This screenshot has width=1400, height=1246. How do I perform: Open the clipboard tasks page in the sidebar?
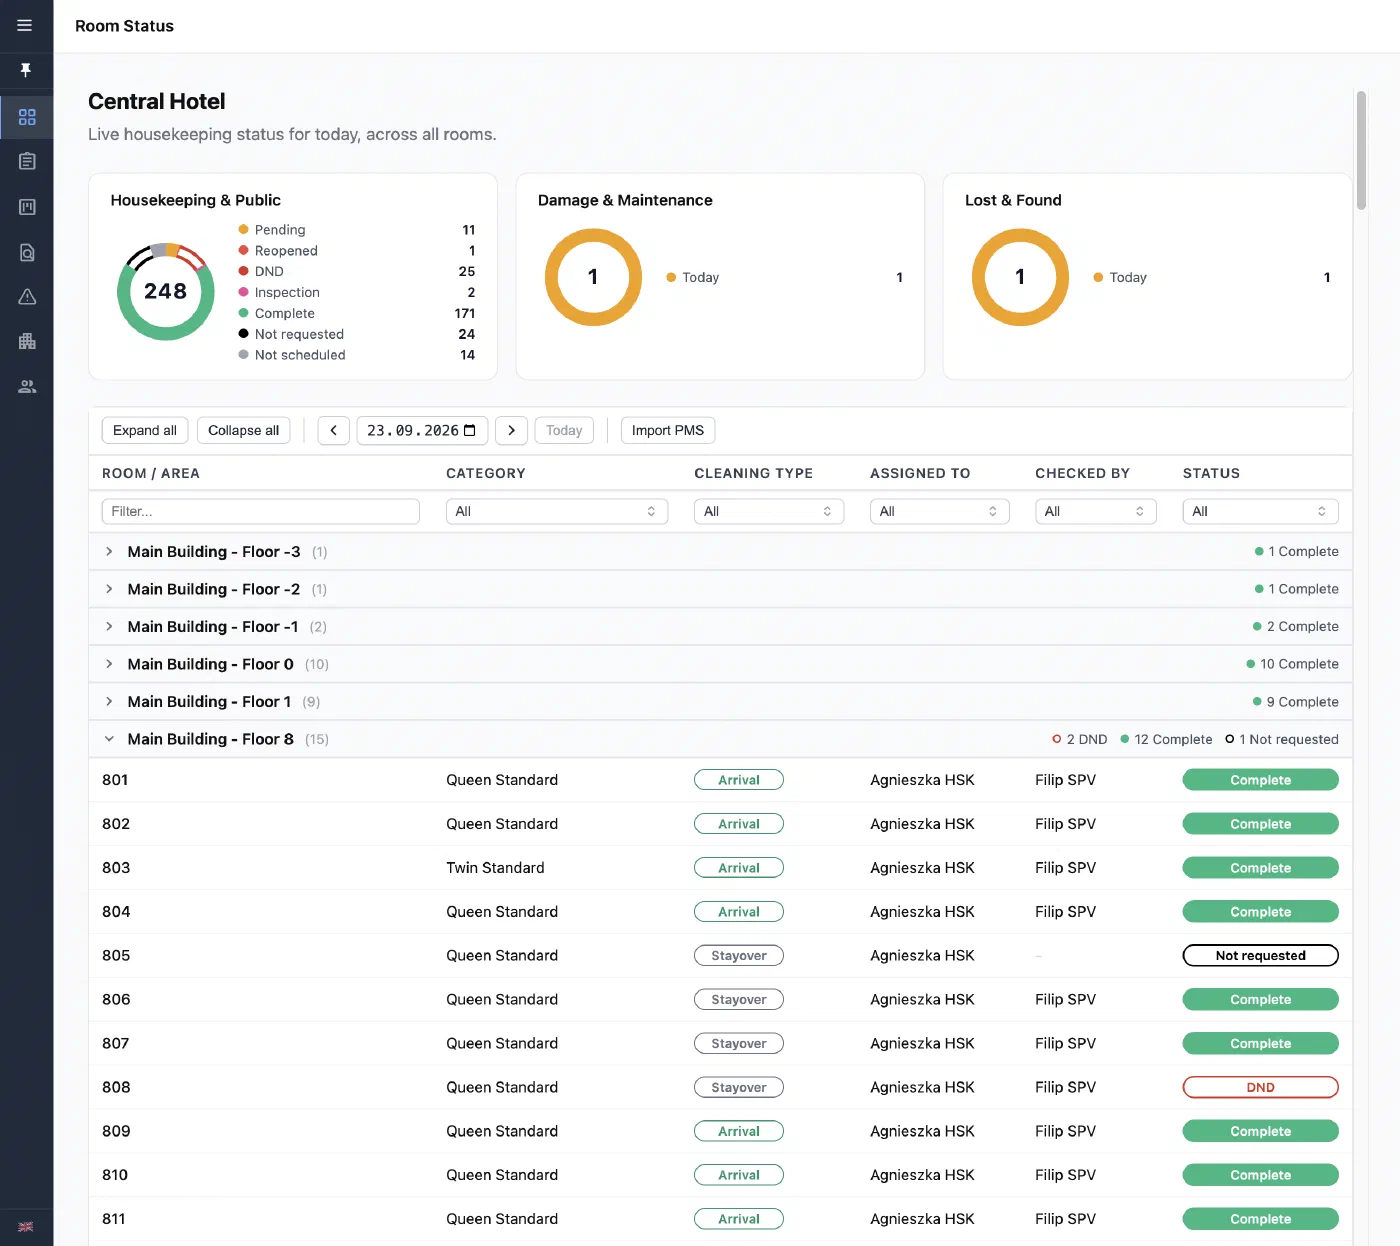(27, 161)
